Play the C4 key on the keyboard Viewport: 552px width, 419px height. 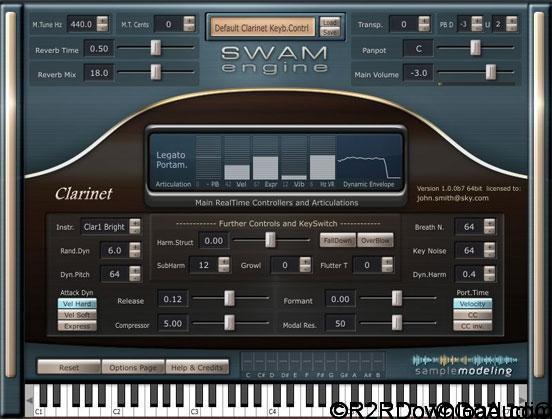[x=272, y=408]
